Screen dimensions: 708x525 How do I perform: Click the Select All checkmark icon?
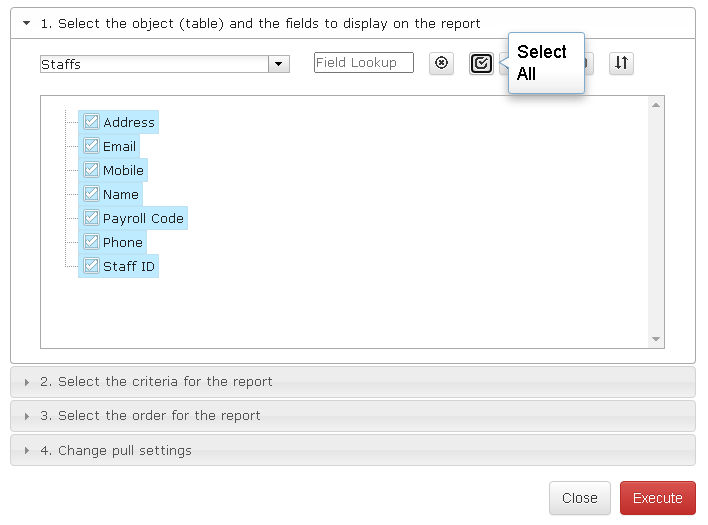(x=481, y=63)
